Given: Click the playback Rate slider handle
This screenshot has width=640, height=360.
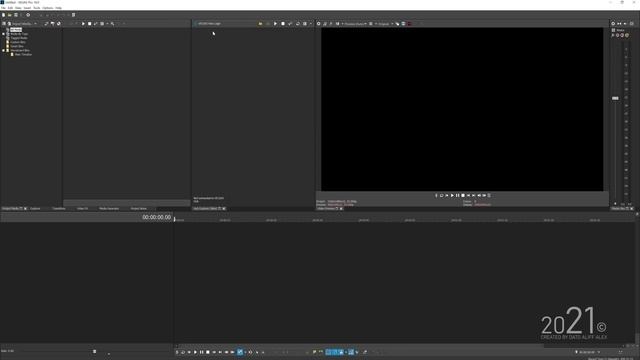Looking at the screenshot, I should pyautogui.click(x=95, y=351).
